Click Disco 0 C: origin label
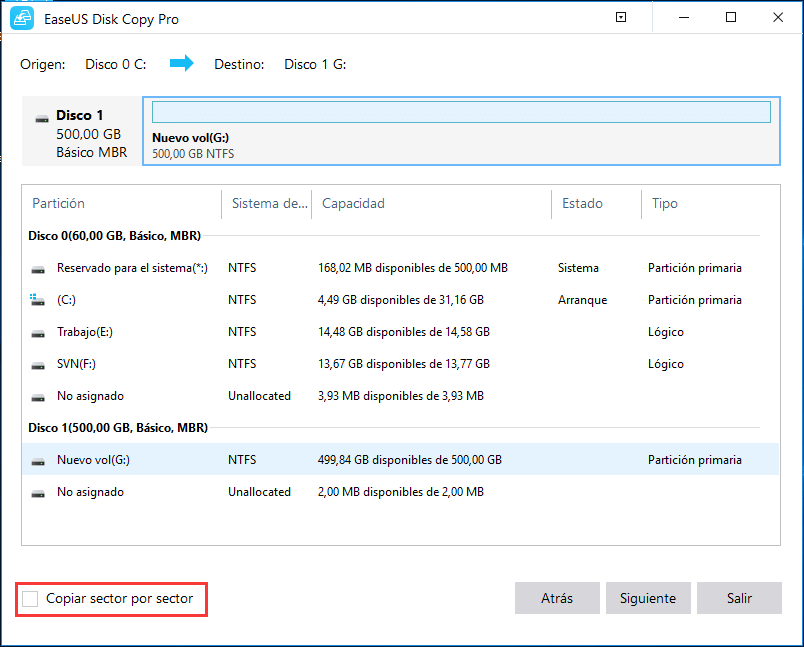Screen dimensions: 804x647 coord(115,64)
